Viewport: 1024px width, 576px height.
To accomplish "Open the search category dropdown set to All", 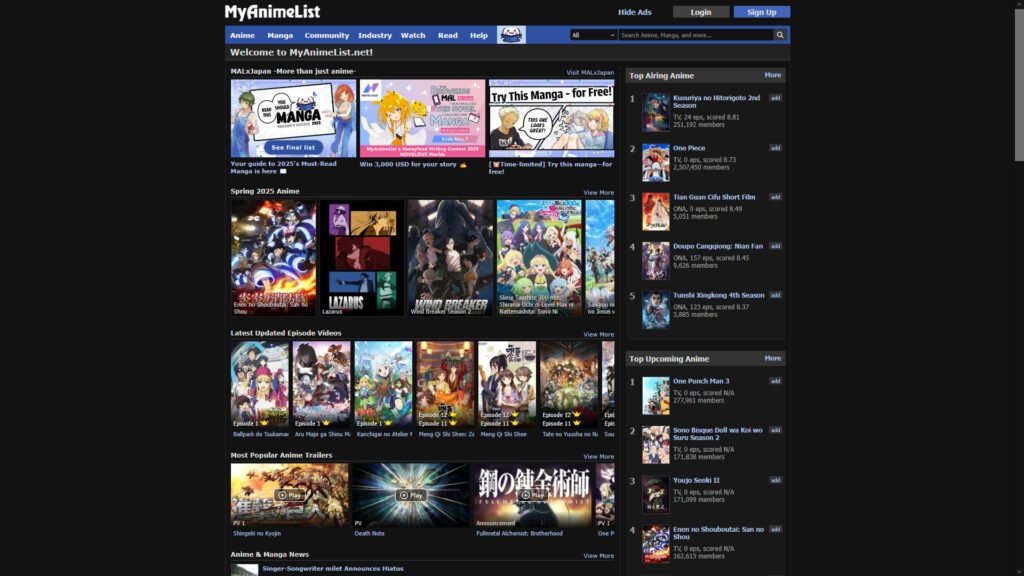I will [x=593, y=35].
